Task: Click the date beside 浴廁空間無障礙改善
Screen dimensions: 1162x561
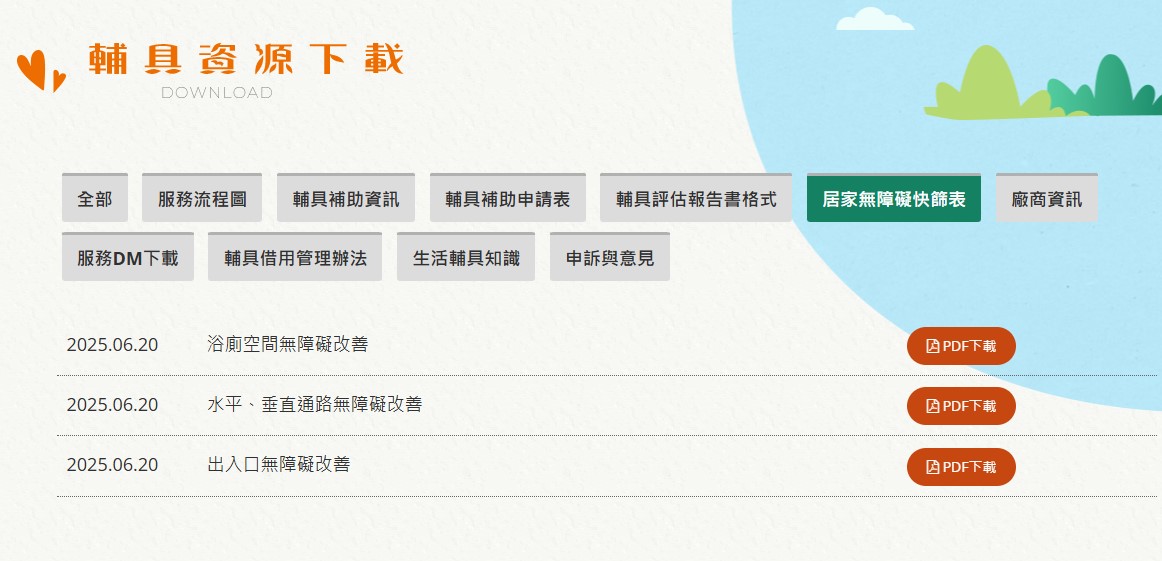Action: tap(112, 345)
